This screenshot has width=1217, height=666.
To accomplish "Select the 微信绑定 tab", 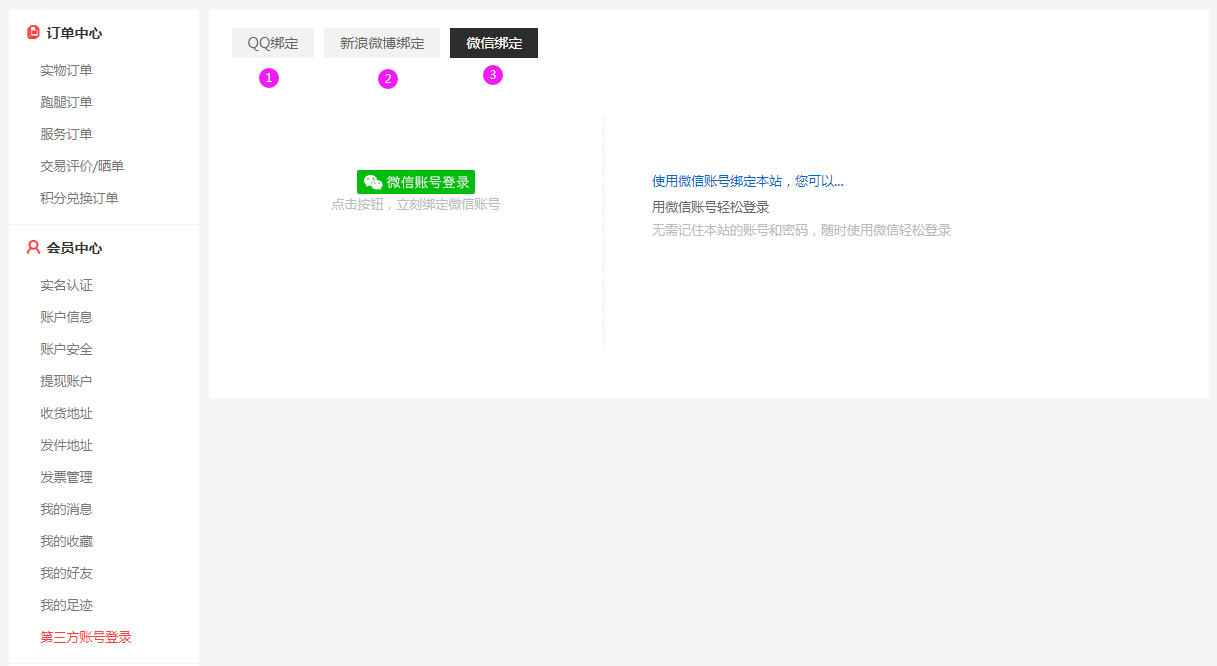I will pyautogui.click(x=494, y=43).
